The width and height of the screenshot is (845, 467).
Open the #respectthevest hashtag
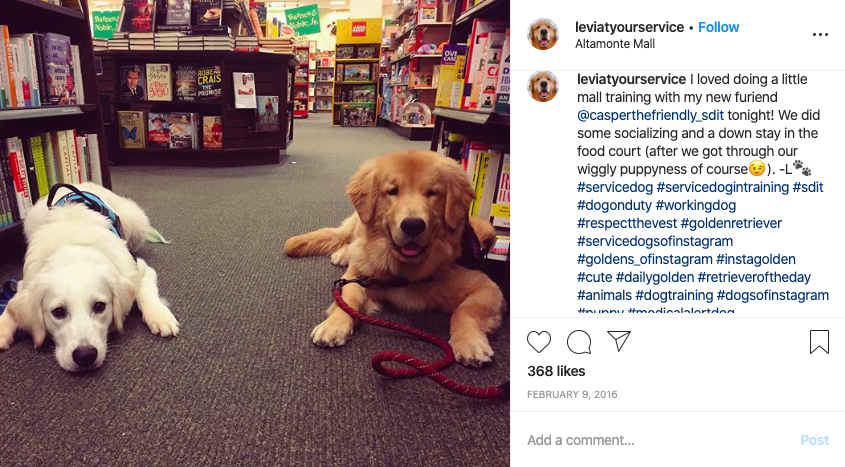click(627, 224)
